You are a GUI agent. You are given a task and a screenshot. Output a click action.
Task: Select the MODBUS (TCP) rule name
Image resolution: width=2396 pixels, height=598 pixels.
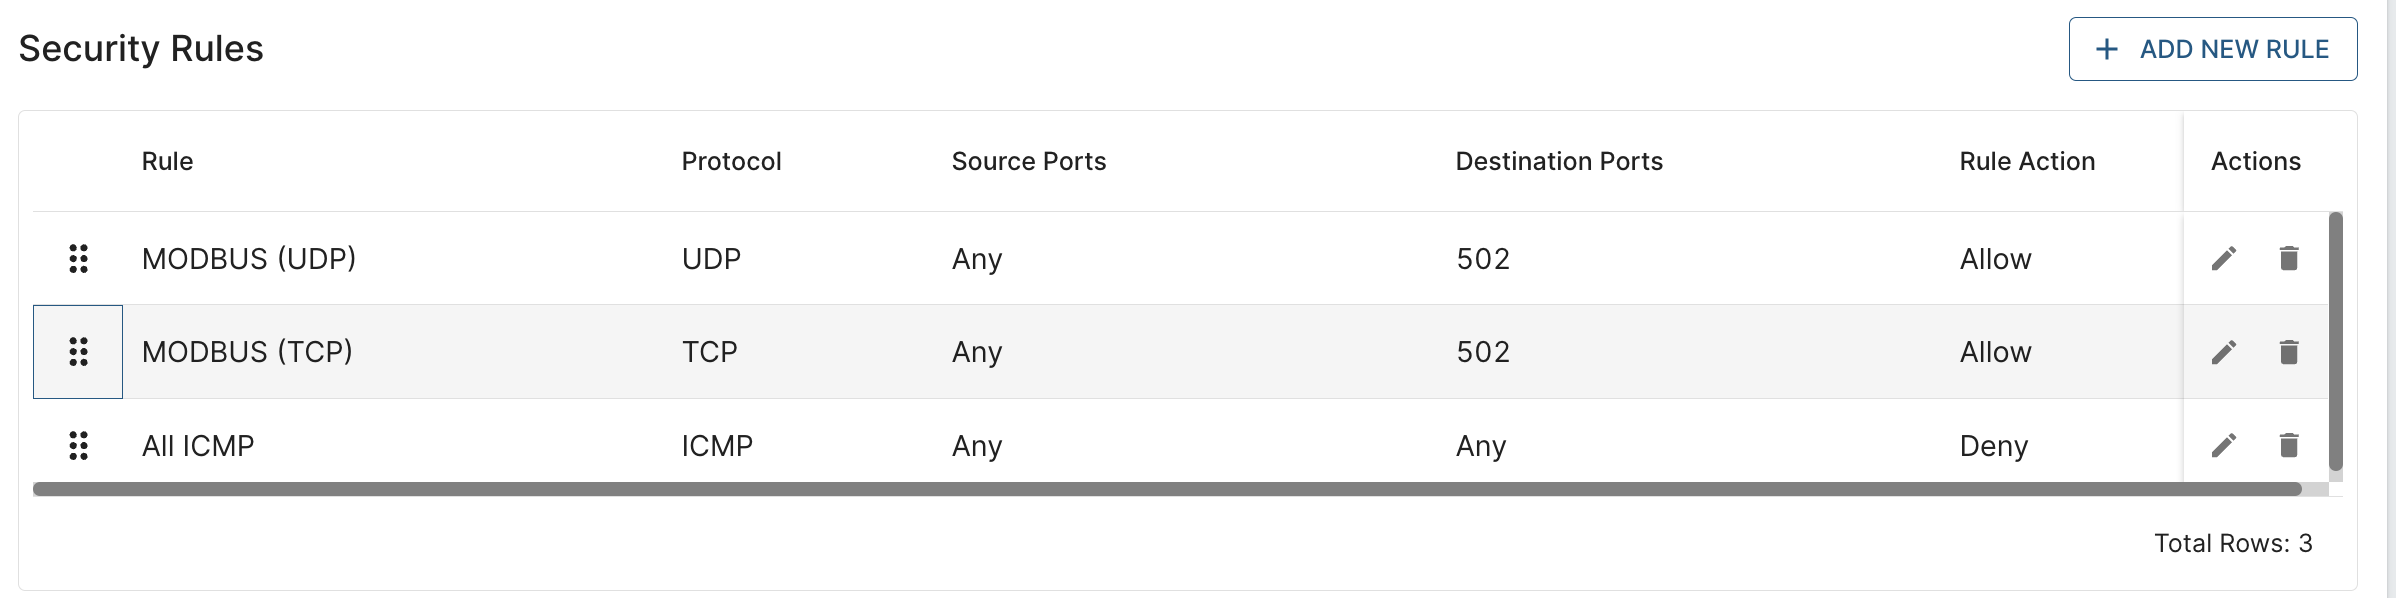point(247,352)
